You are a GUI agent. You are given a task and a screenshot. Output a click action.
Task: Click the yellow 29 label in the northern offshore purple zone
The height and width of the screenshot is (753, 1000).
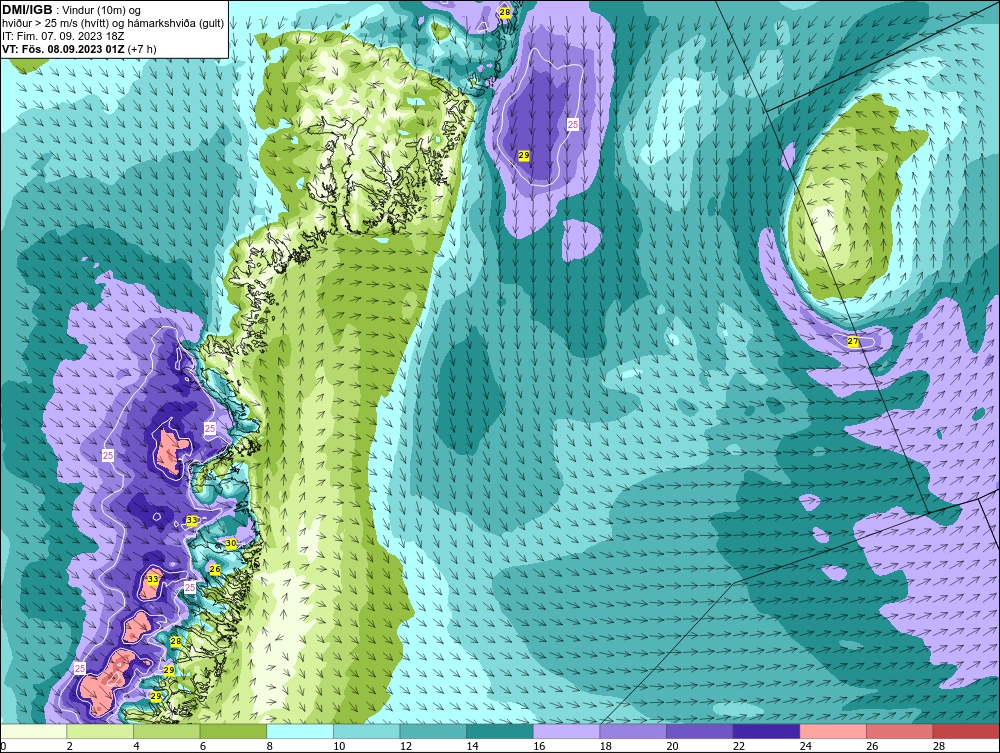[524, 155]
